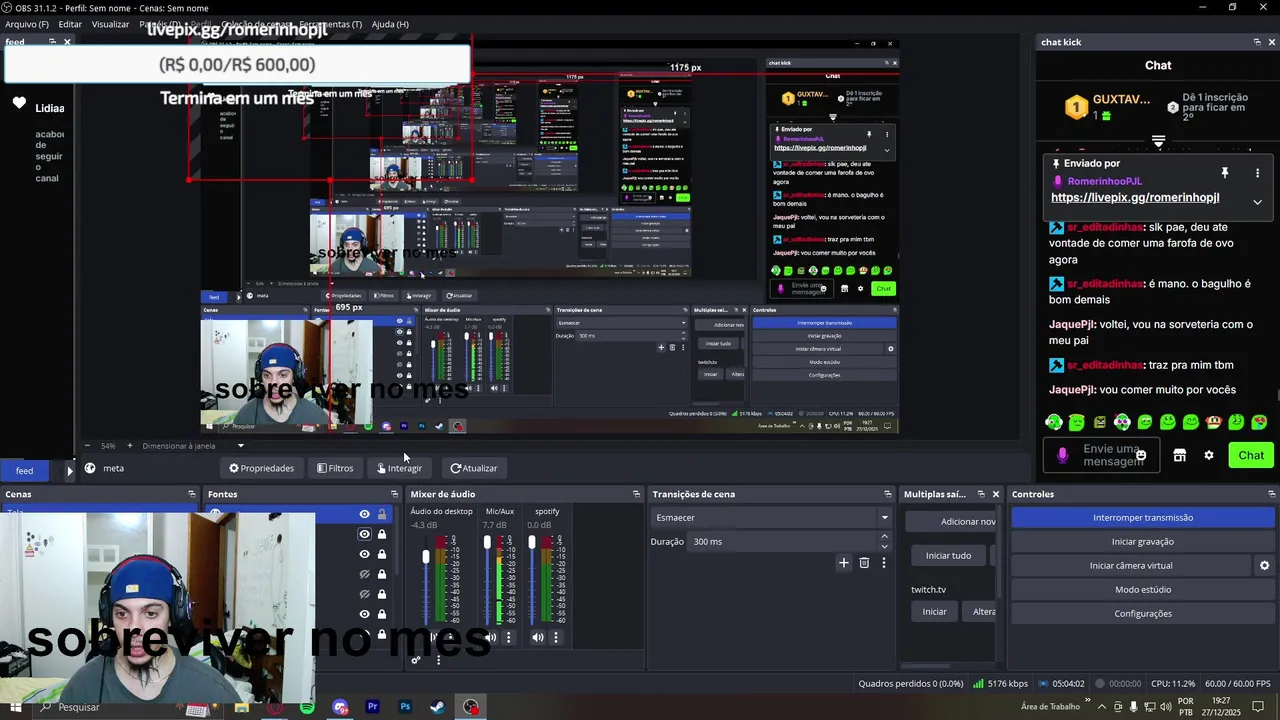Open the Arquivo (F) menu

[x=27, y=24]
